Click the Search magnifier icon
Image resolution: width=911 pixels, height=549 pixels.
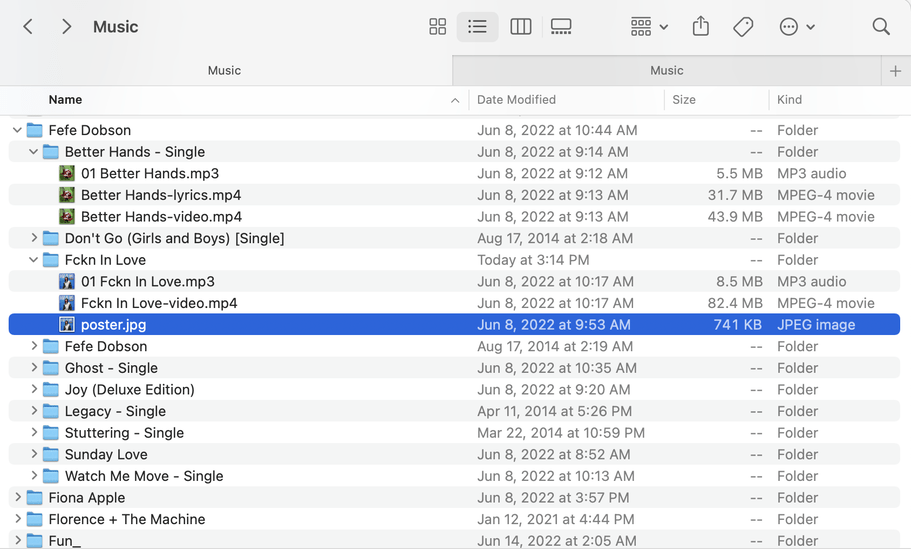881,27
